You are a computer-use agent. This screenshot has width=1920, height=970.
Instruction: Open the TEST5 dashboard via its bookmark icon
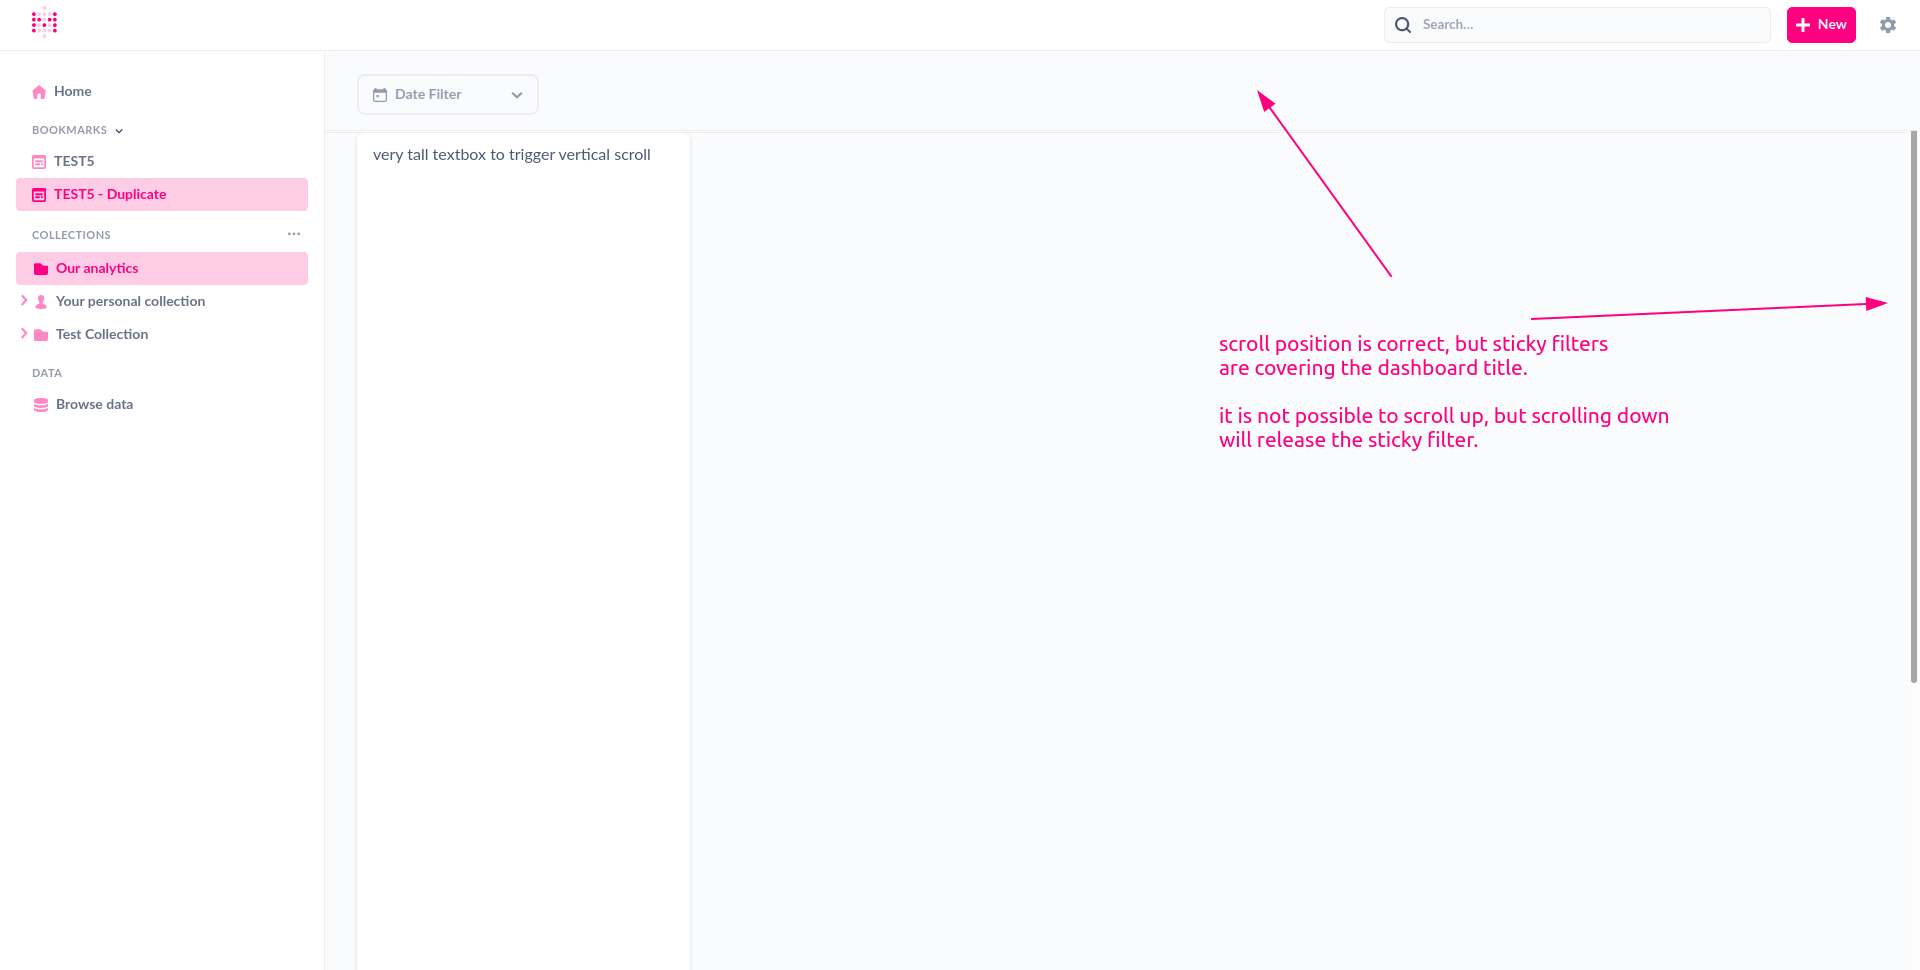tap(38, 161)
